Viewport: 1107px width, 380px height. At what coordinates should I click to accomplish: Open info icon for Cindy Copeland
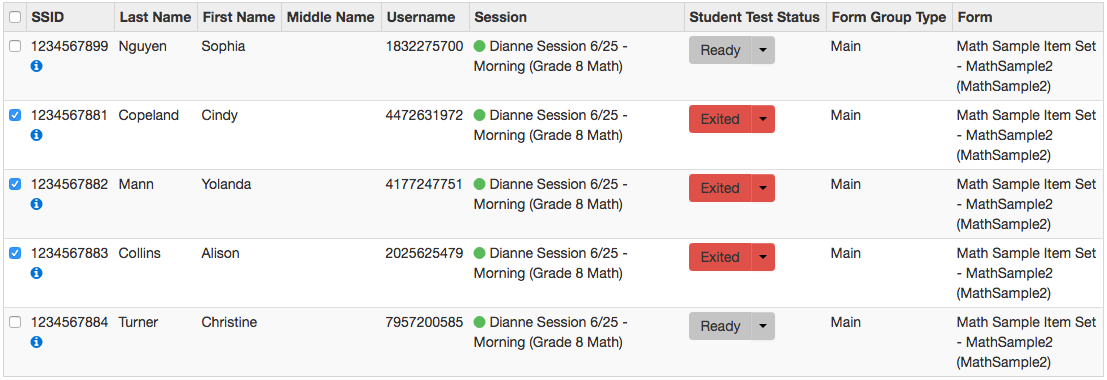tap(37, 135)
